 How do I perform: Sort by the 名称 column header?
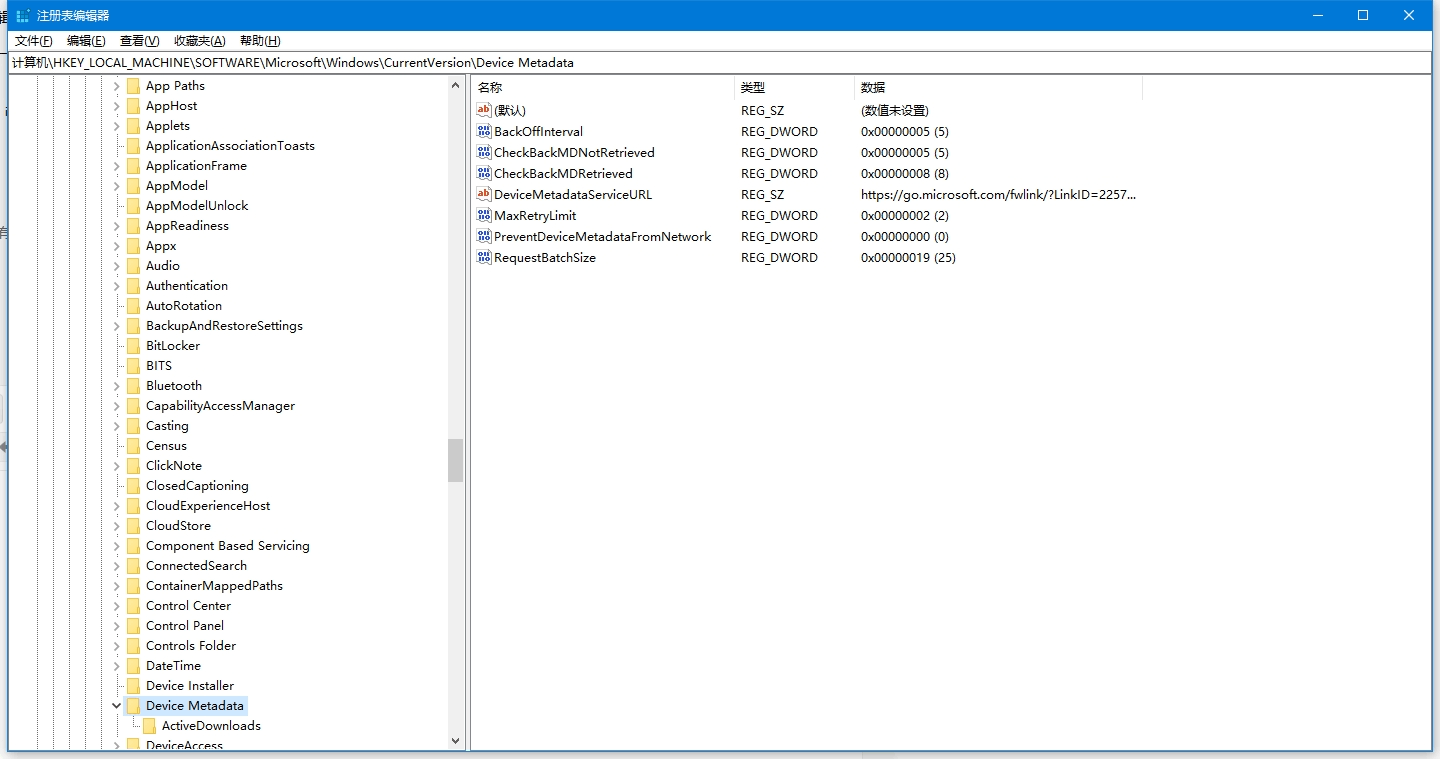point(603,88)
